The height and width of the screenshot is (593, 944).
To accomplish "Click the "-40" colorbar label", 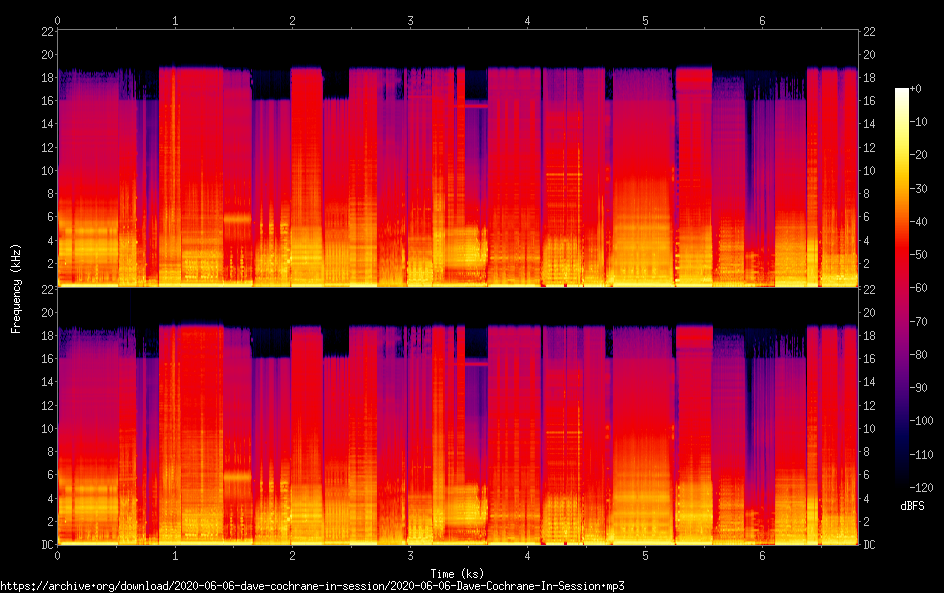I will (x=918, y=222).
